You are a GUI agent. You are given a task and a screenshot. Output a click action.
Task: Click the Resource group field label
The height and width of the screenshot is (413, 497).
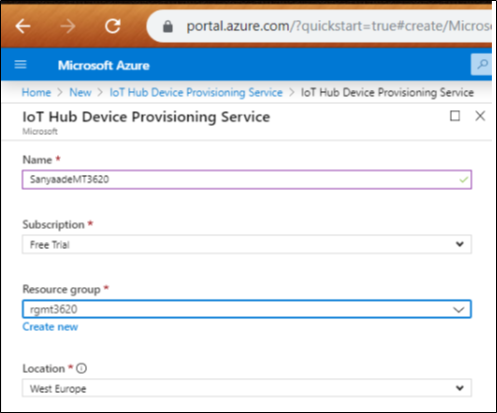tap(61, 289)
